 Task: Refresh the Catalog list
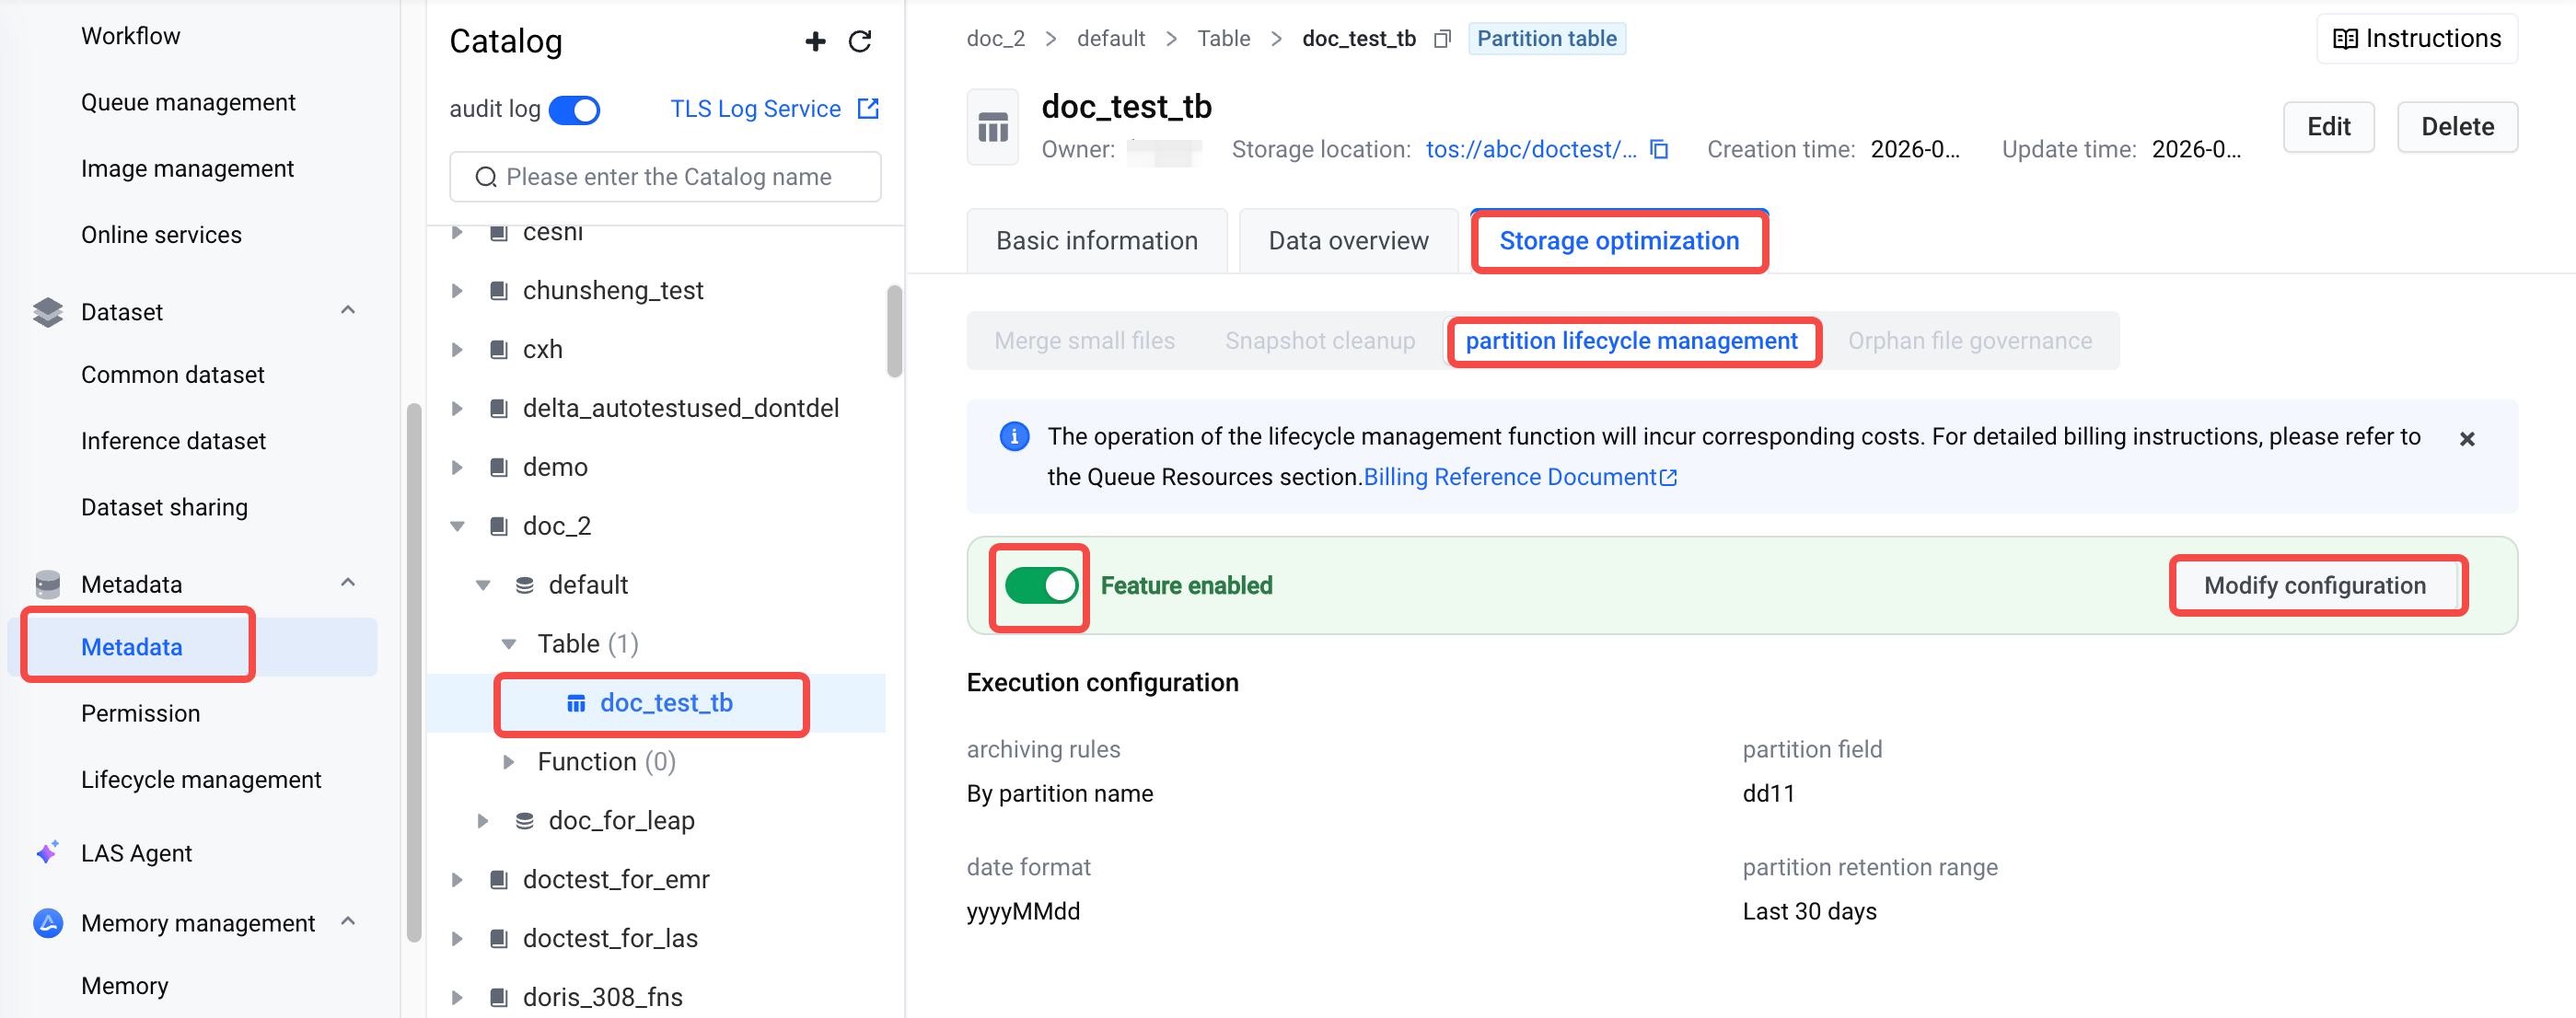(860, 41)
